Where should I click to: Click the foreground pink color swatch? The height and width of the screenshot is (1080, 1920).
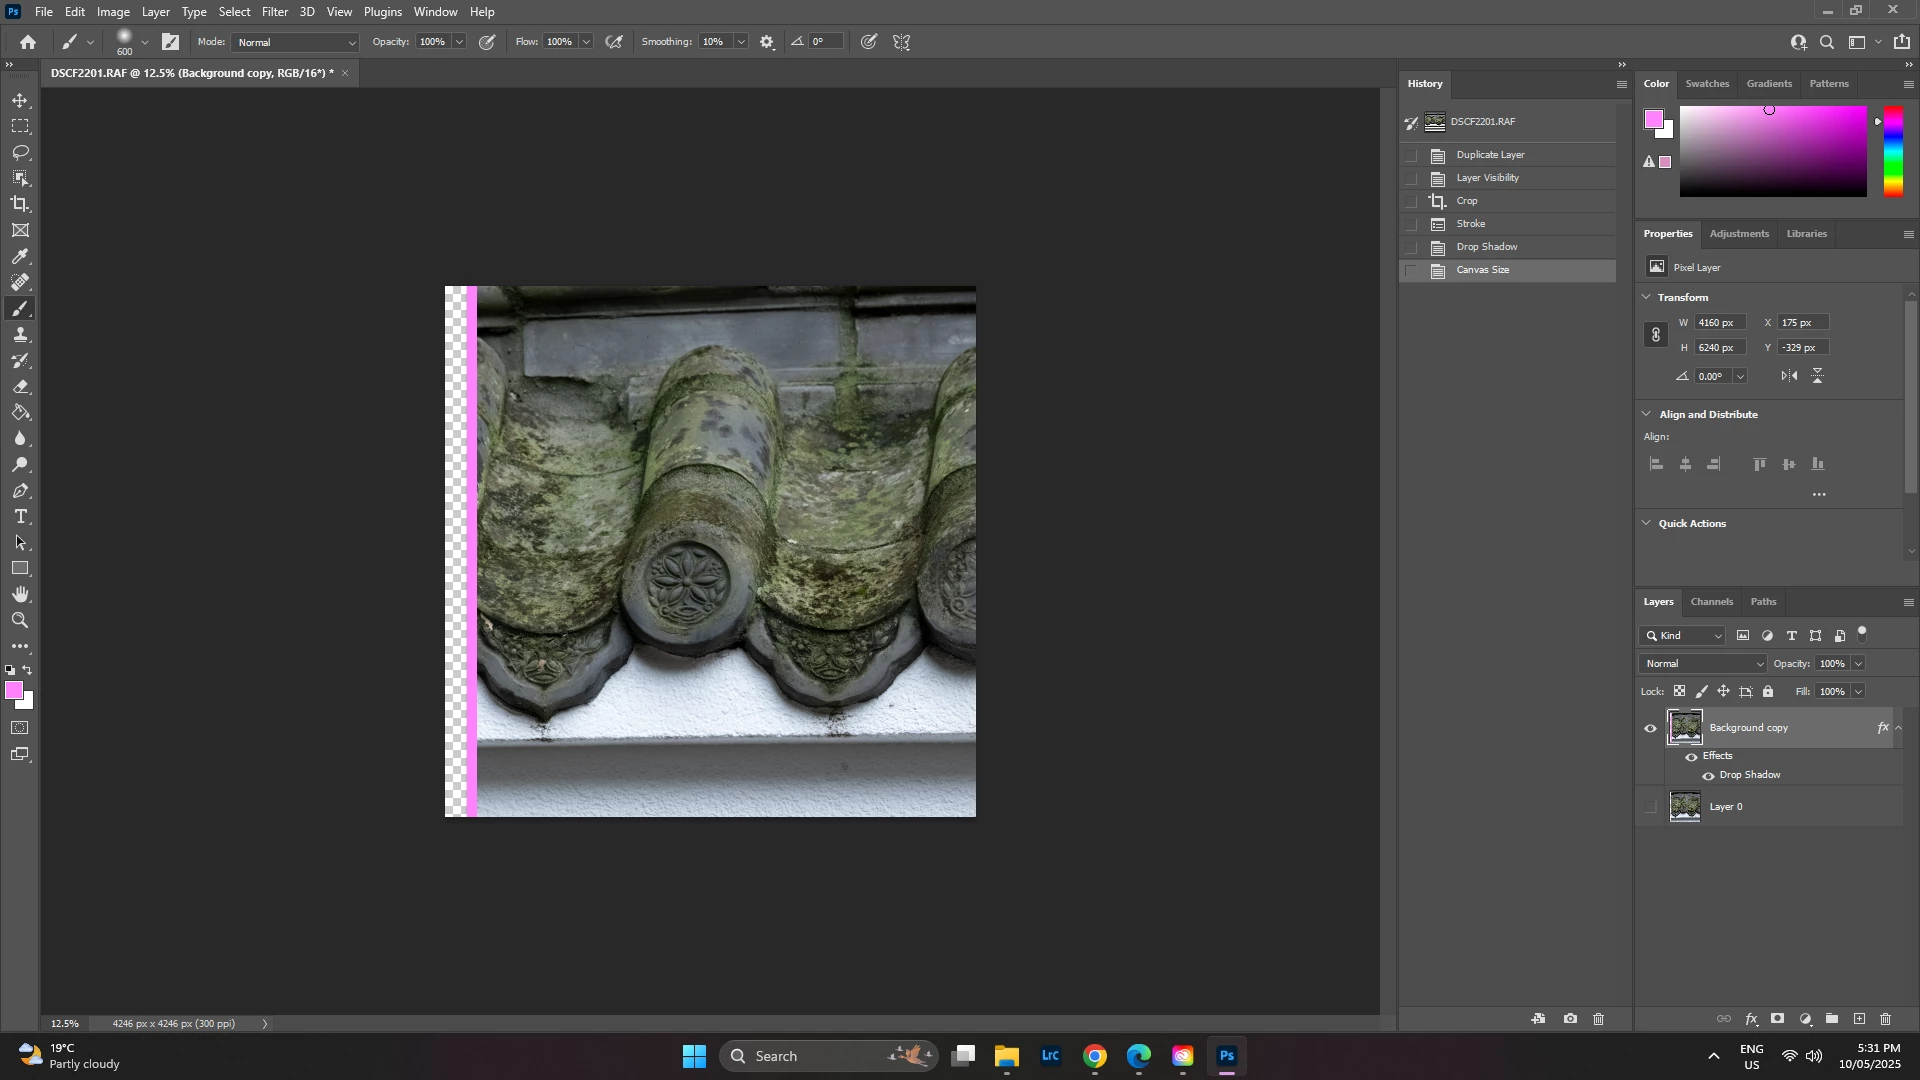13,691
